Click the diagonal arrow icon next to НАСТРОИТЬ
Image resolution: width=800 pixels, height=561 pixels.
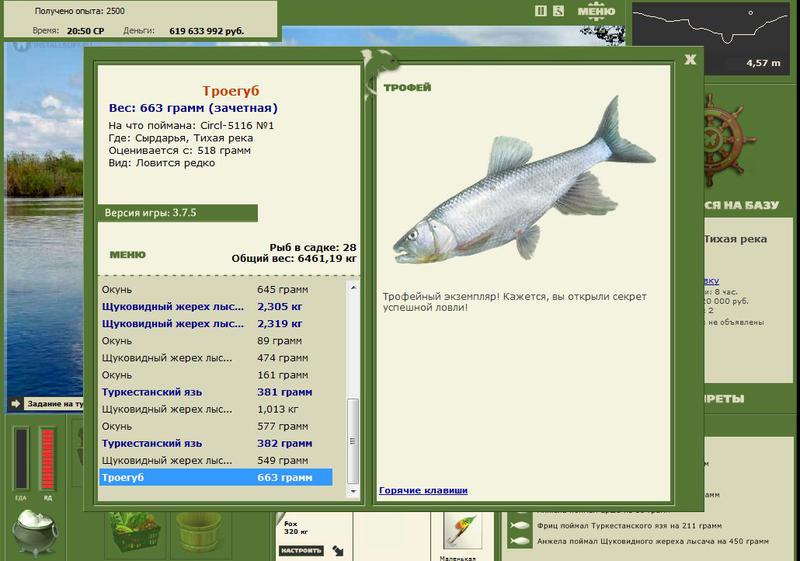[338, 551]
